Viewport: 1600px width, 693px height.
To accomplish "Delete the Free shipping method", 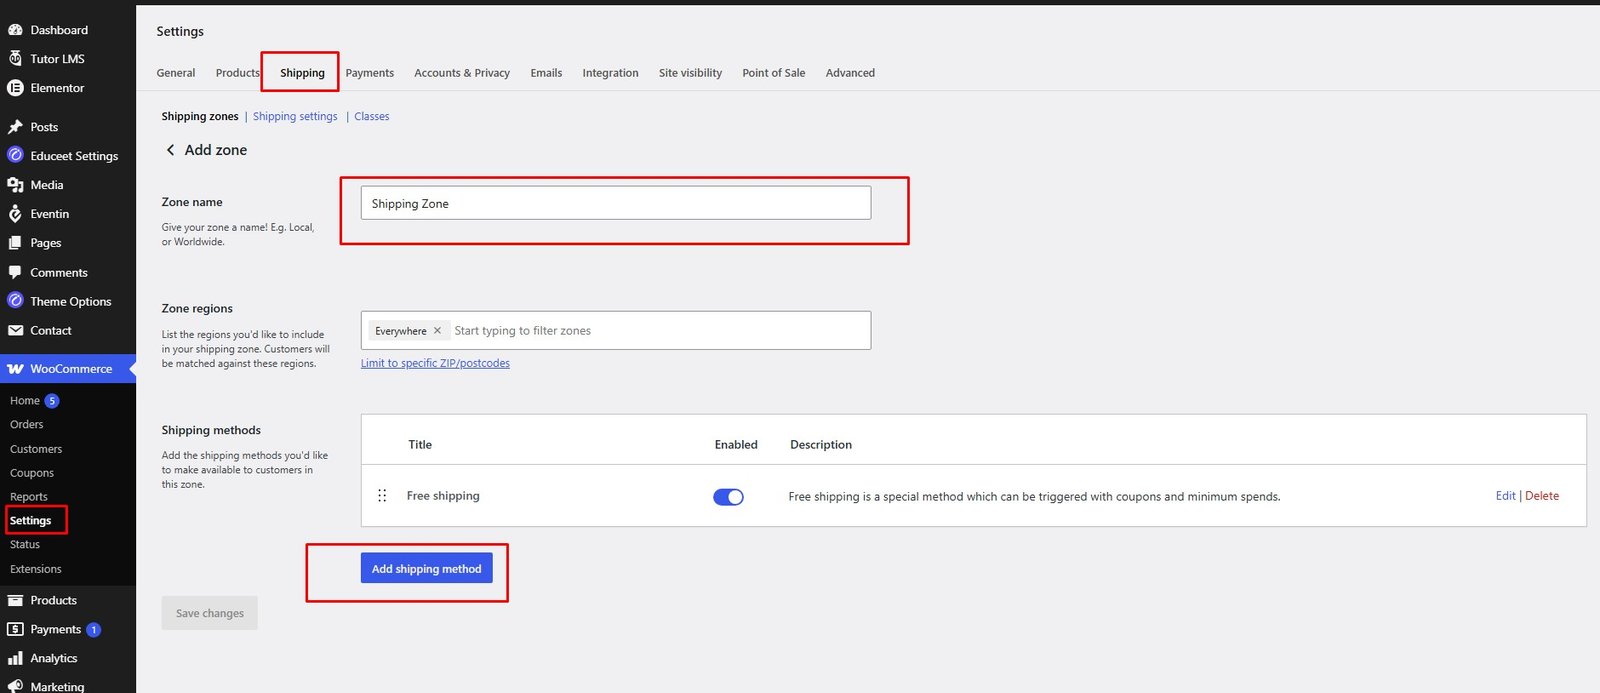I will (x=1542, y=496).
